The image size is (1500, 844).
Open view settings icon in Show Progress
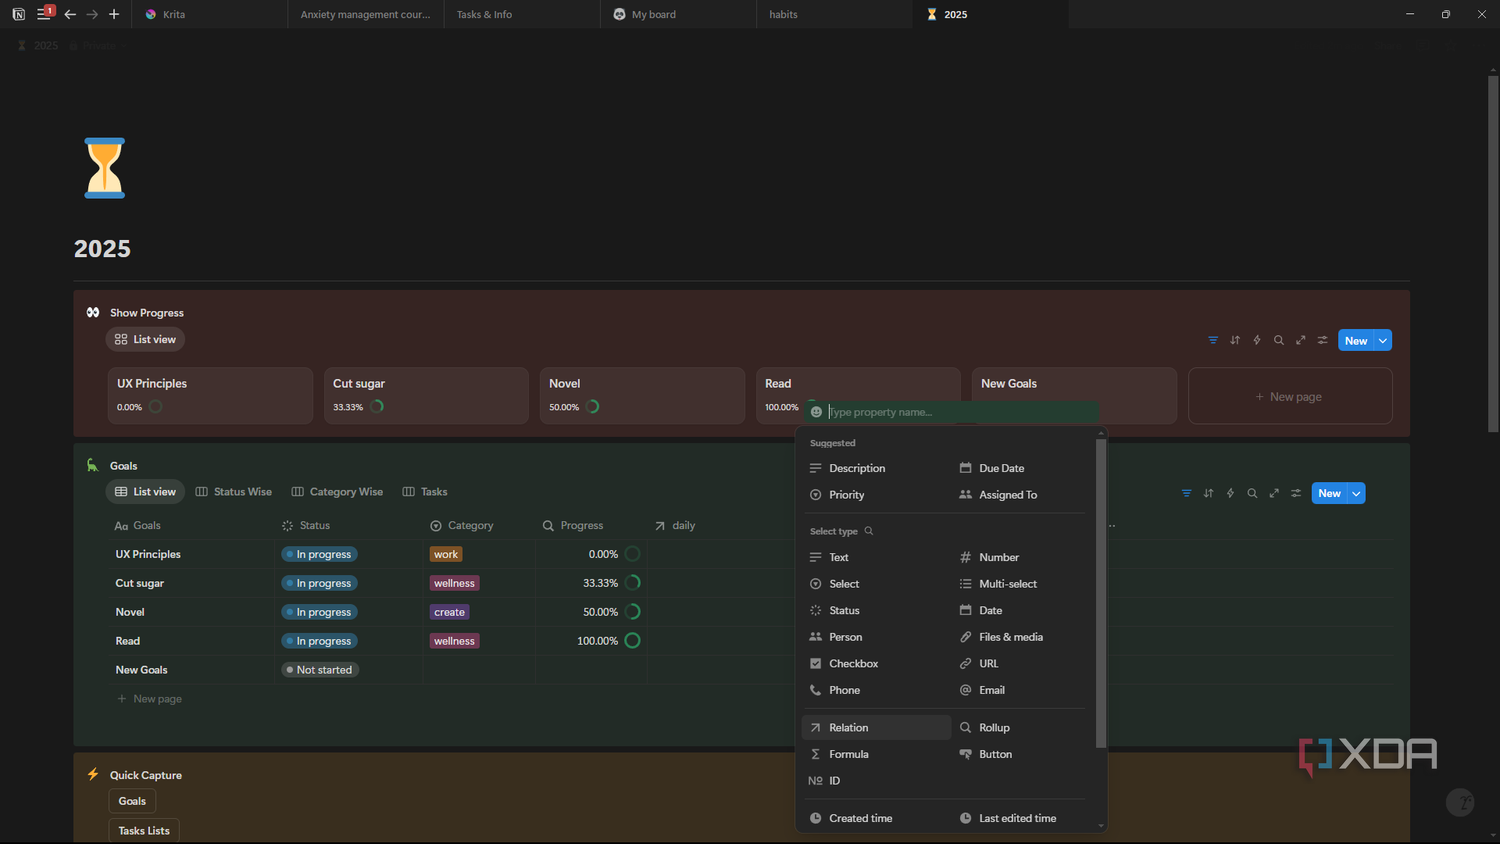(1323, 340)
